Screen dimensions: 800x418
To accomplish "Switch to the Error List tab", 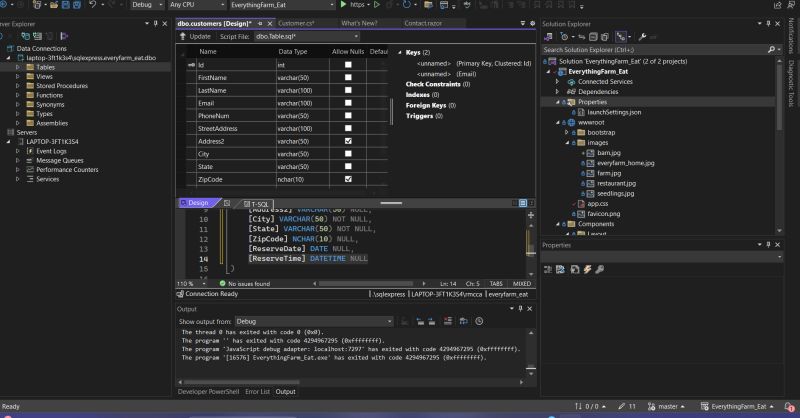I will click(257, 392).
